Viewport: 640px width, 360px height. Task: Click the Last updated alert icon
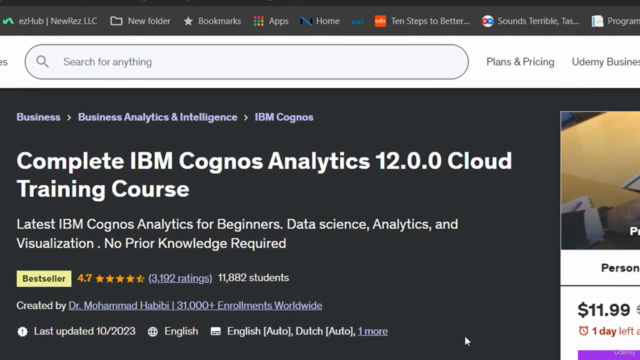(22, 331)
